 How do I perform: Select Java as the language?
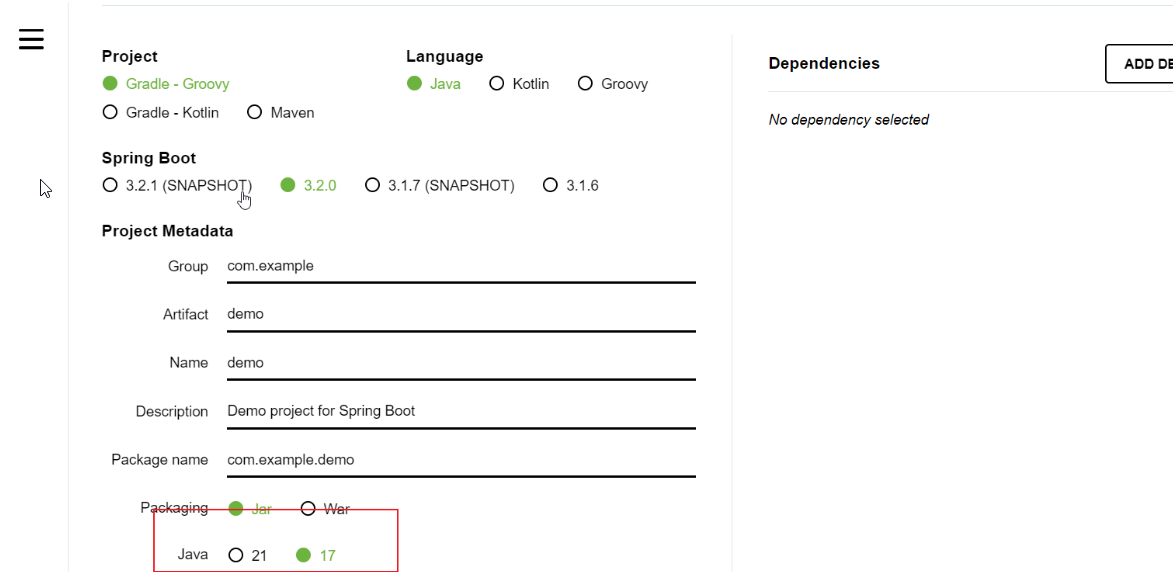[x=434, y=84]
